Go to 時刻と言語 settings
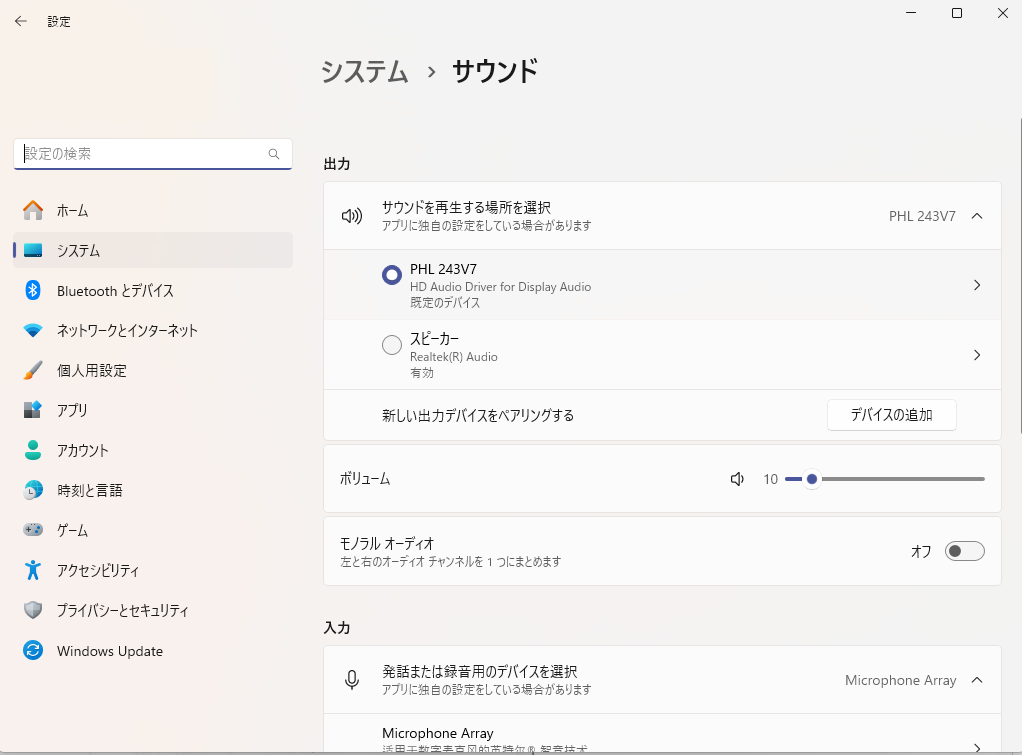Viewport: 1022px width, 755px height. tap(89, 490)
